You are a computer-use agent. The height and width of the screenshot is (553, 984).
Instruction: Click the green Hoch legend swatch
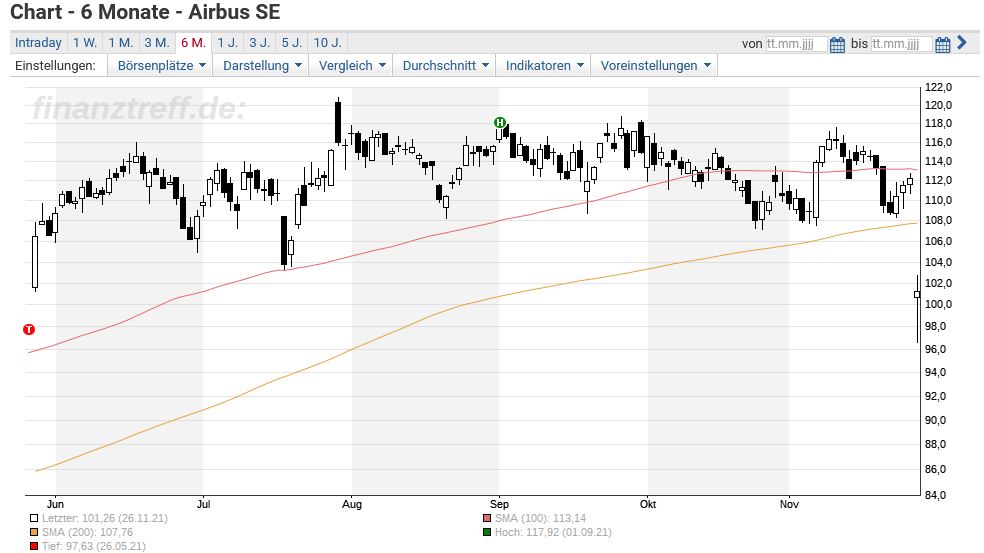pos(487,533)
